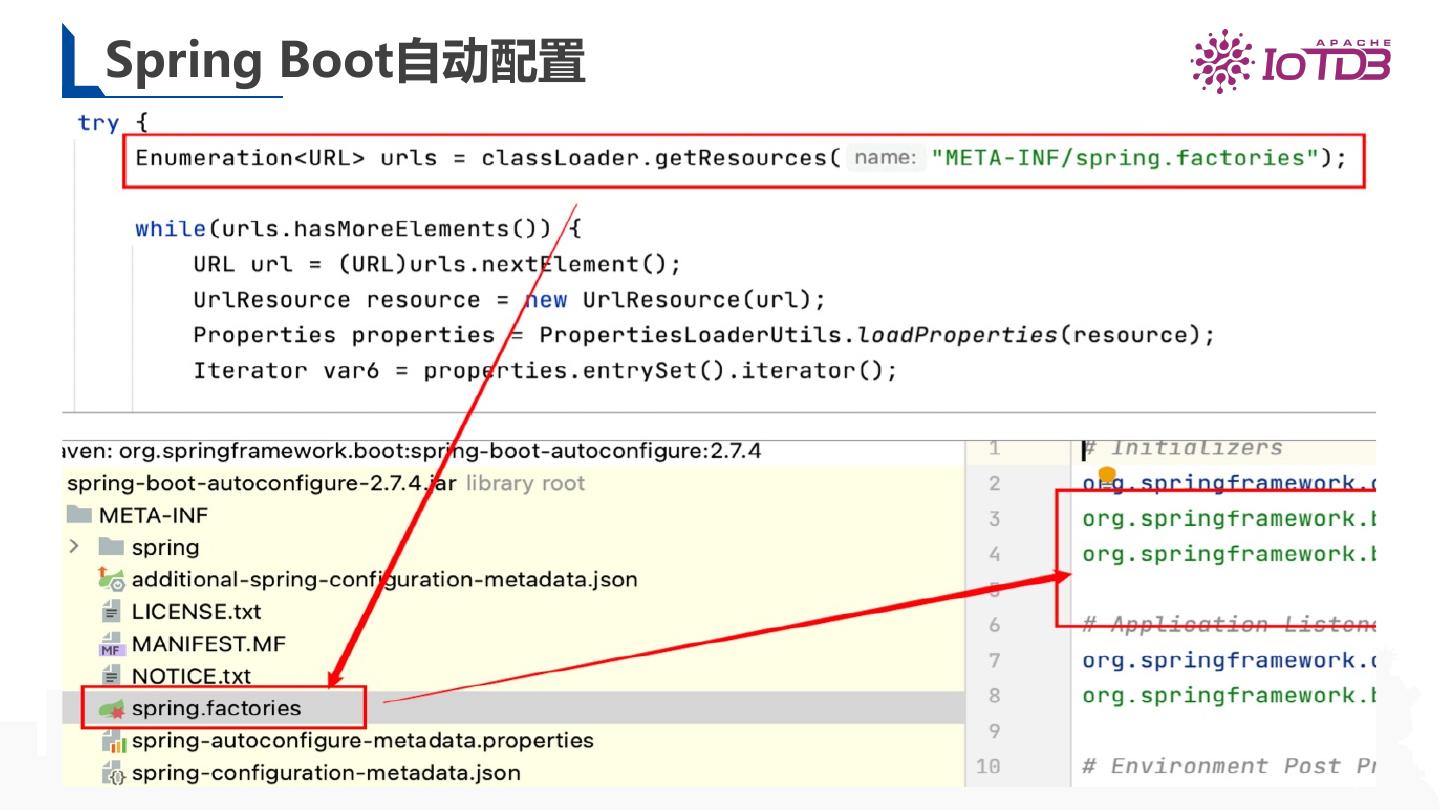
Task: Click the "URL url = (URL)urls.nextElement();" line
Action: pyautogui.click(x=437, y=264)
